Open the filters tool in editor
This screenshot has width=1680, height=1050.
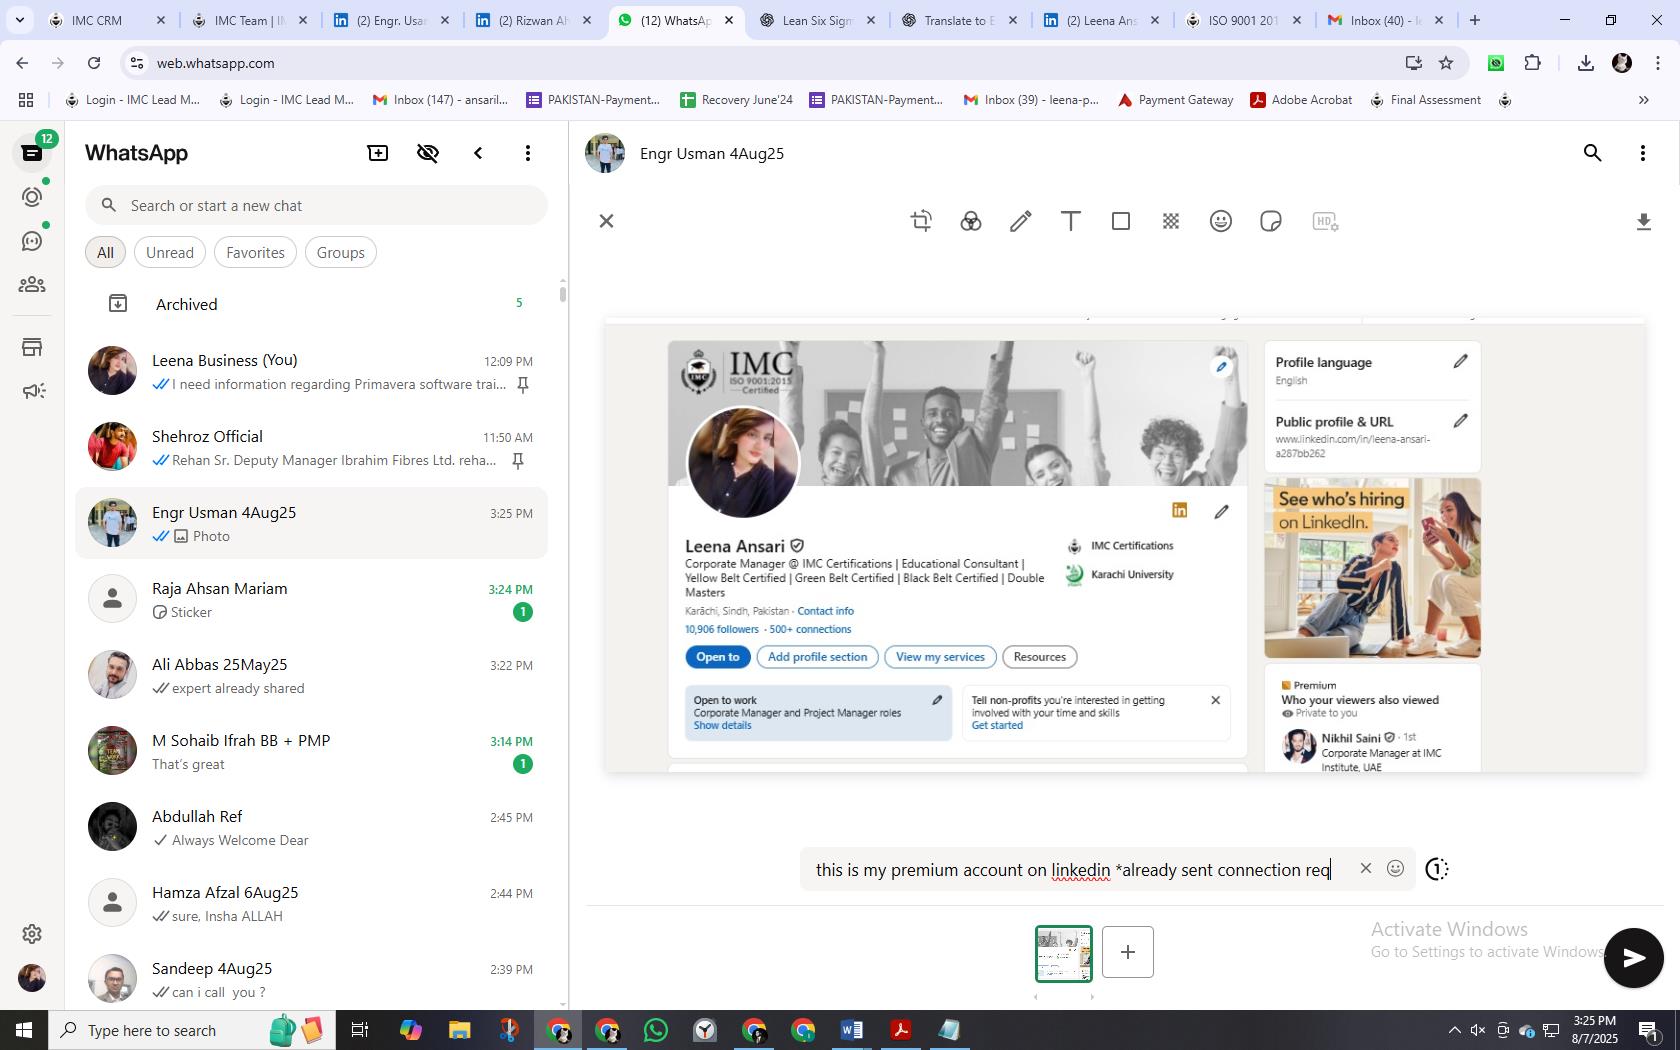[971, 221]
